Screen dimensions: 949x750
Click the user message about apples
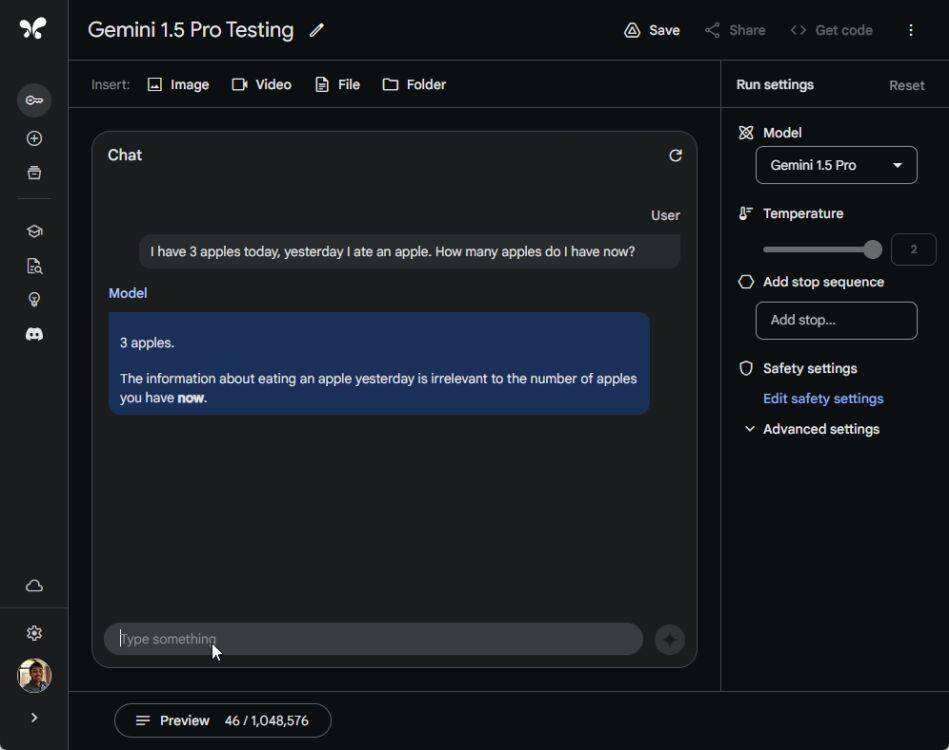(x=410, y=252)
